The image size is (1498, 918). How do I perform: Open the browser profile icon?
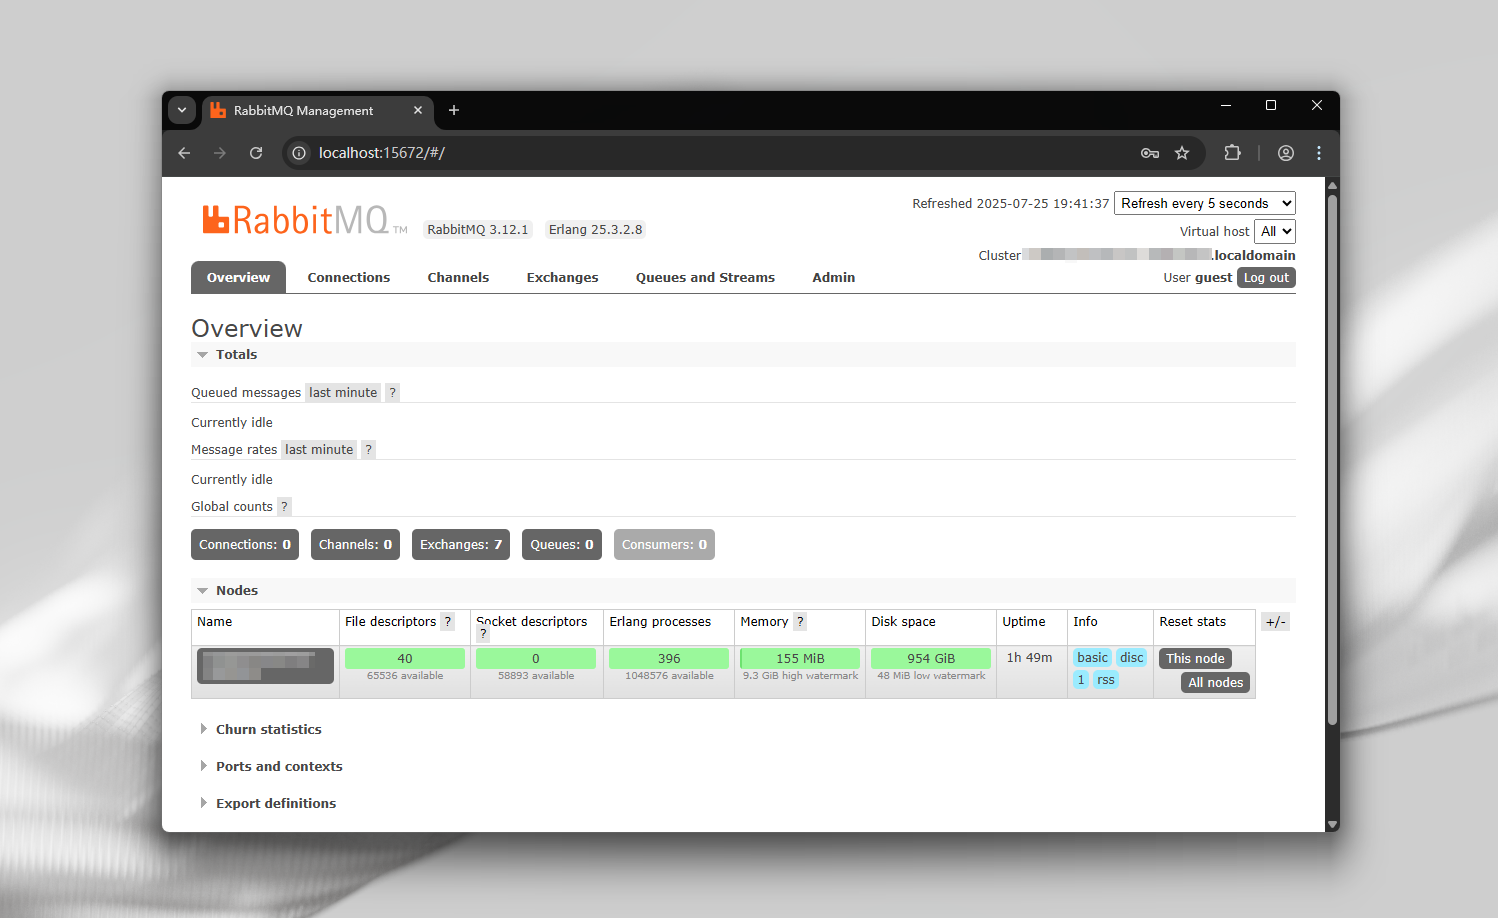click(1286, 153)
